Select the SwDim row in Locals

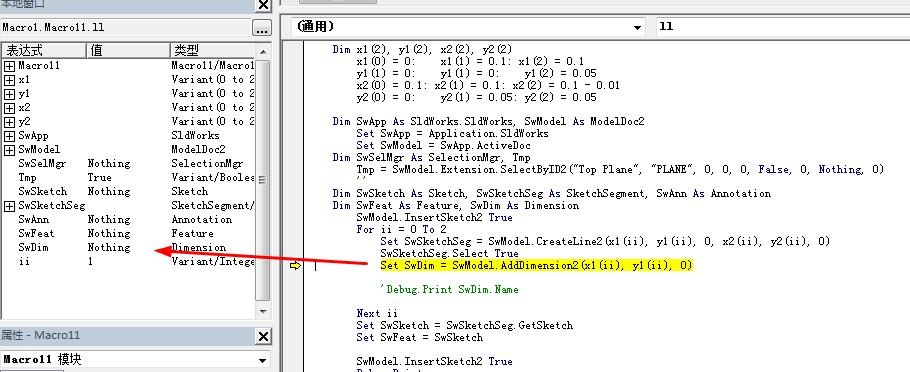point(128,247)
